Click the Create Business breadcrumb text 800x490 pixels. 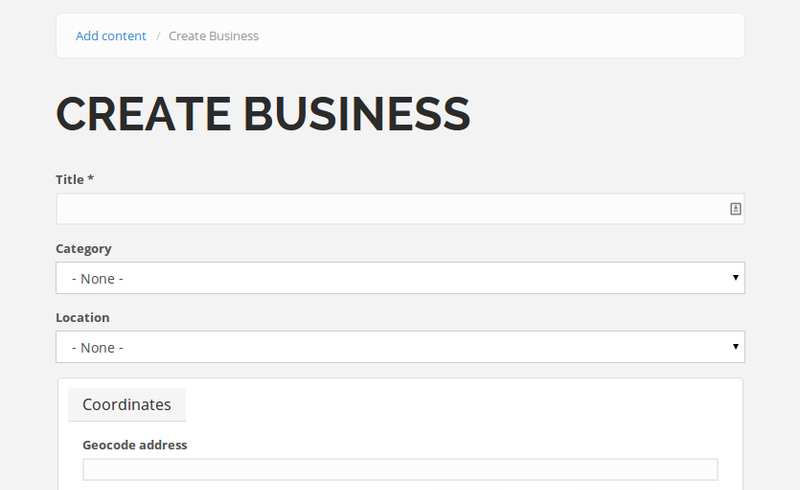[x=213, y=36]
